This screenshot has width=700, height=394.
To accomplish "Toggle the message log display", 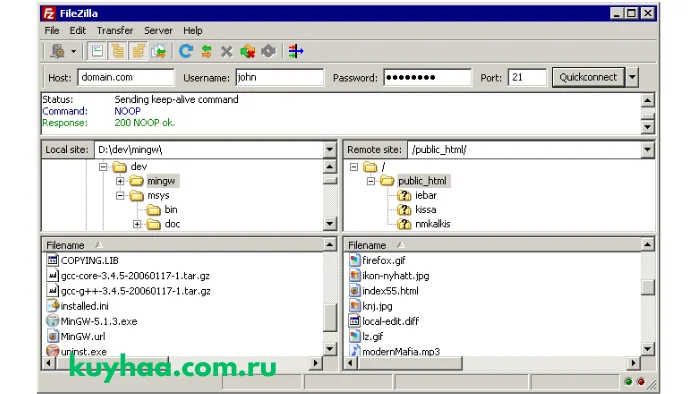I will 97,51.
